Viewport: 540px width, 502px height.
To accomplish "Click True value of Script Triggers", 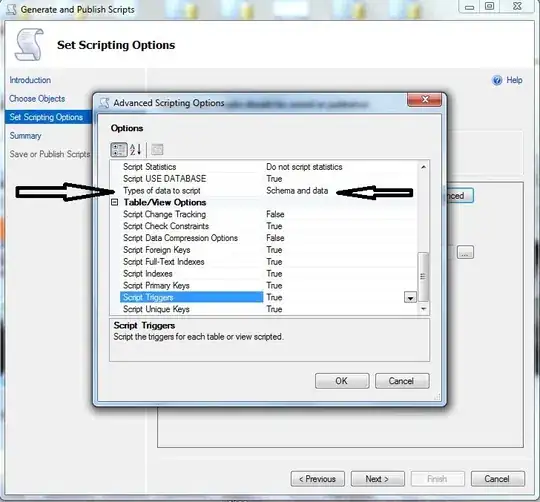I will pyautogui.click(x=274, y=297).
